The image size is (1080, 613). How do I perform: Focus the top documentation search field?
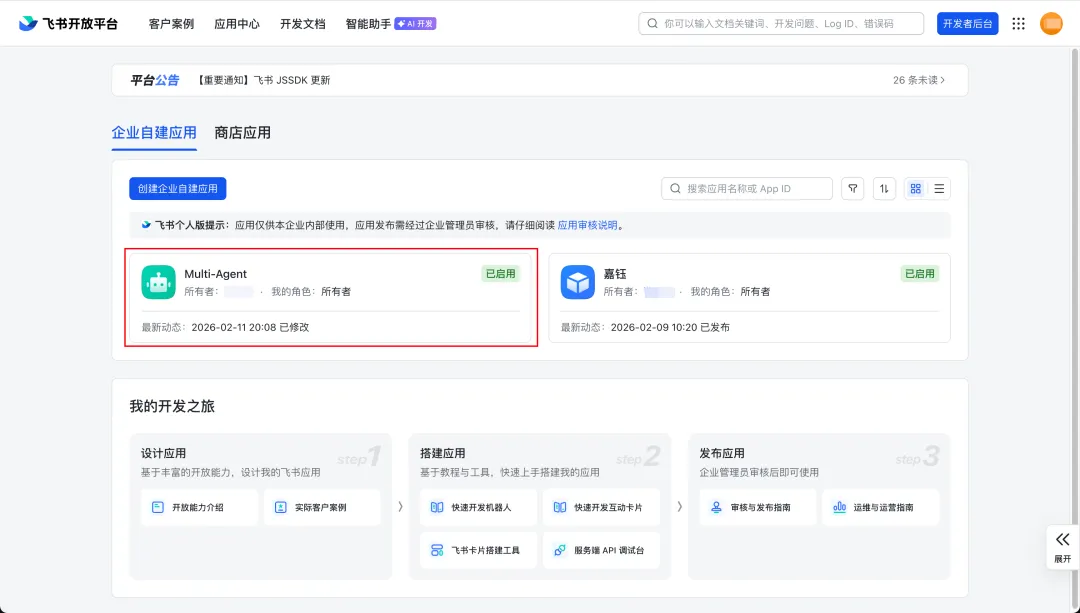(781, 23)
